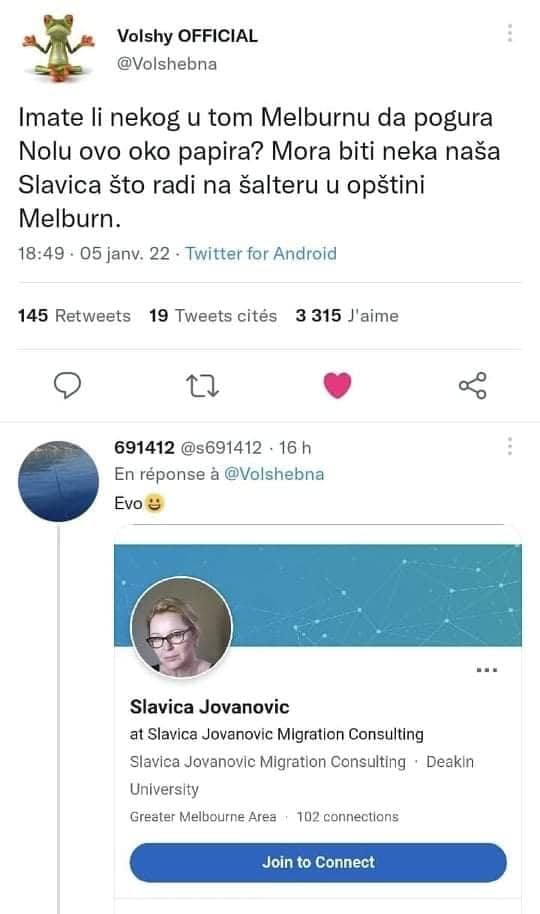The height and width of the screenshot is (914, 540).
Task: View the 3 315 J'aime list
Action: point(347,316)
